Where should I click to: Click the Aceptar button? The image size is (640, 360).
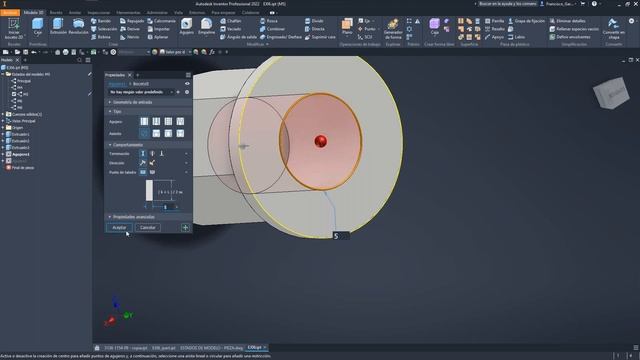119,227
